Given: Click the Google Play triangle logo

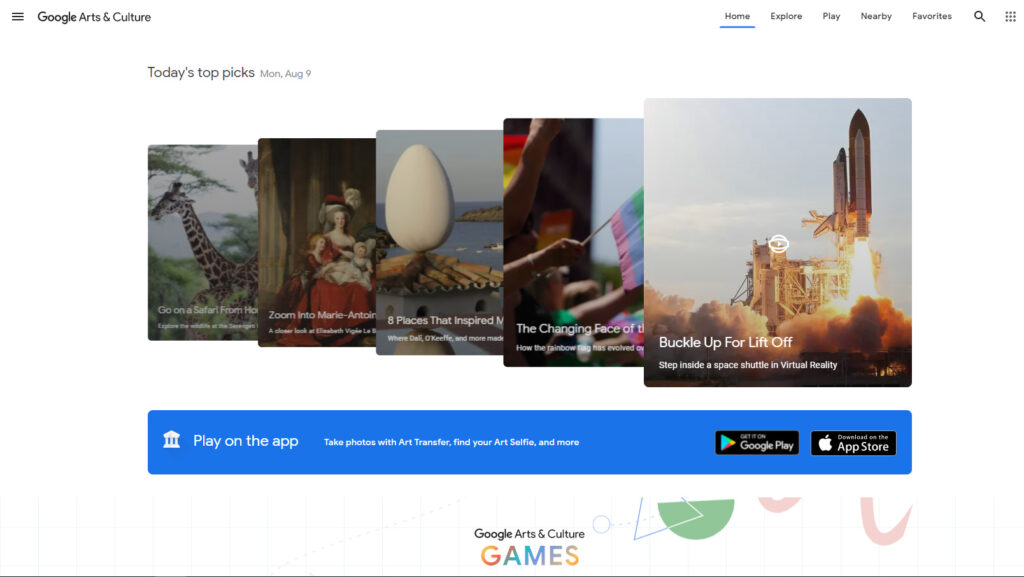Looking at the screenshot, I should point(727,443).
